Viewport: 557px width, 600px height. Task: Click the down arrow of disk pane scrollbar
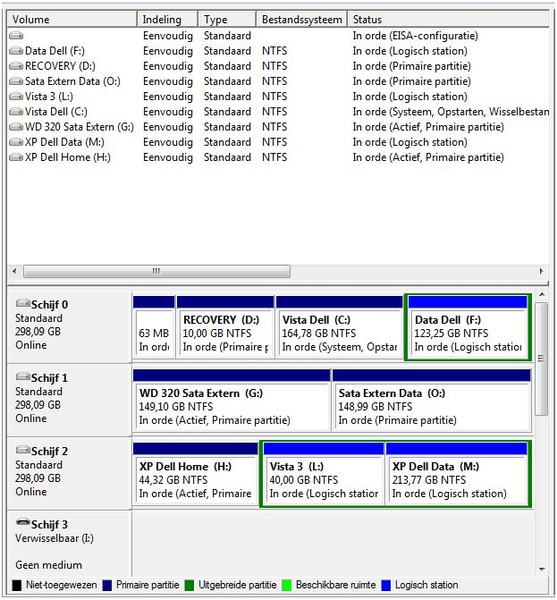pos(542,569)
